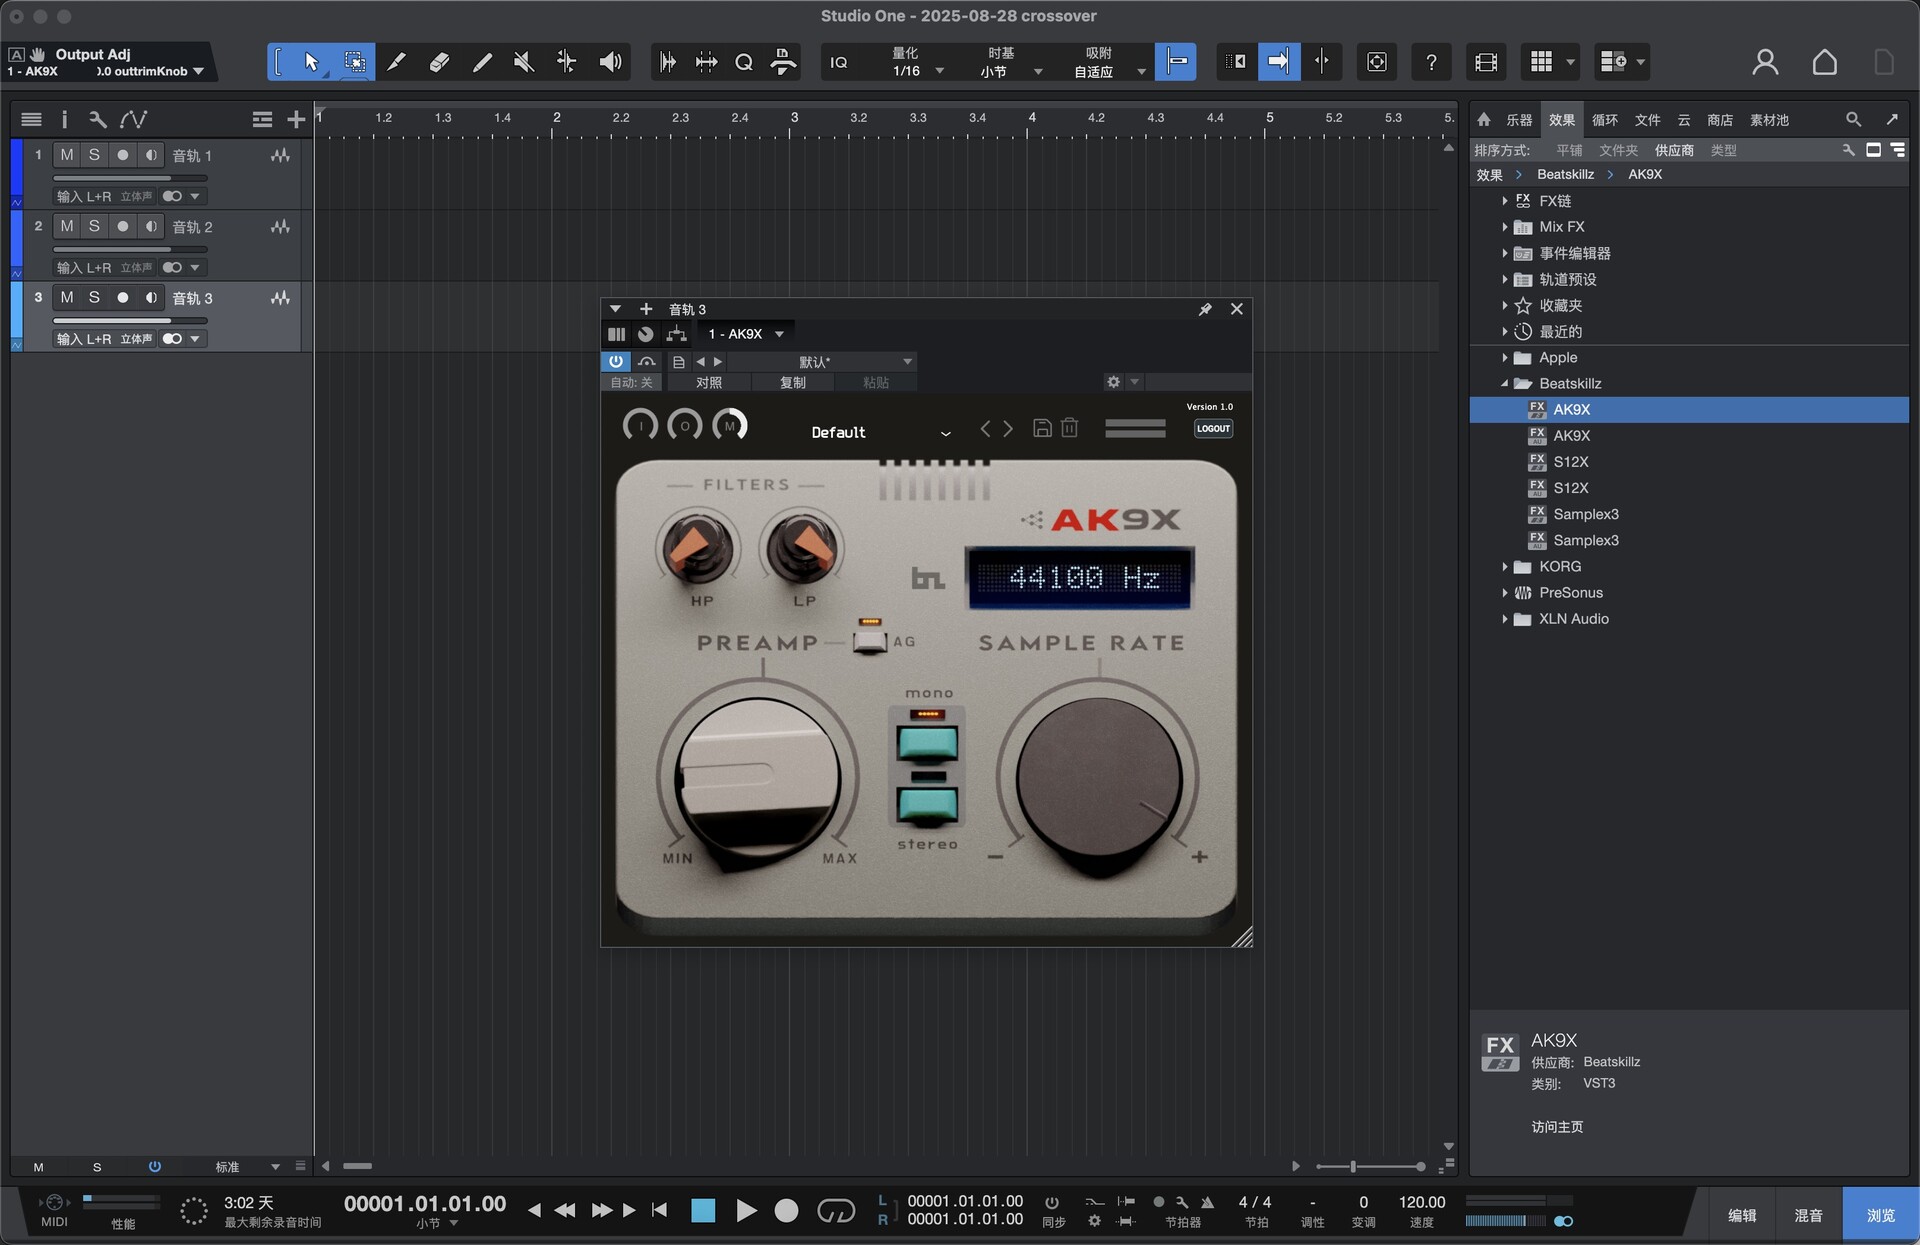
Task: Go to next AK9X preset arrow
Action: [1008, 428]
